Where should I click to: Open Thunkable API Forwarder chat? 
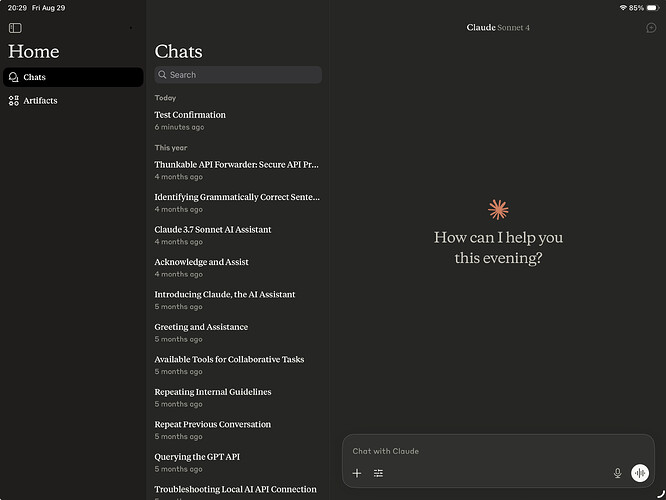point(238,170)
